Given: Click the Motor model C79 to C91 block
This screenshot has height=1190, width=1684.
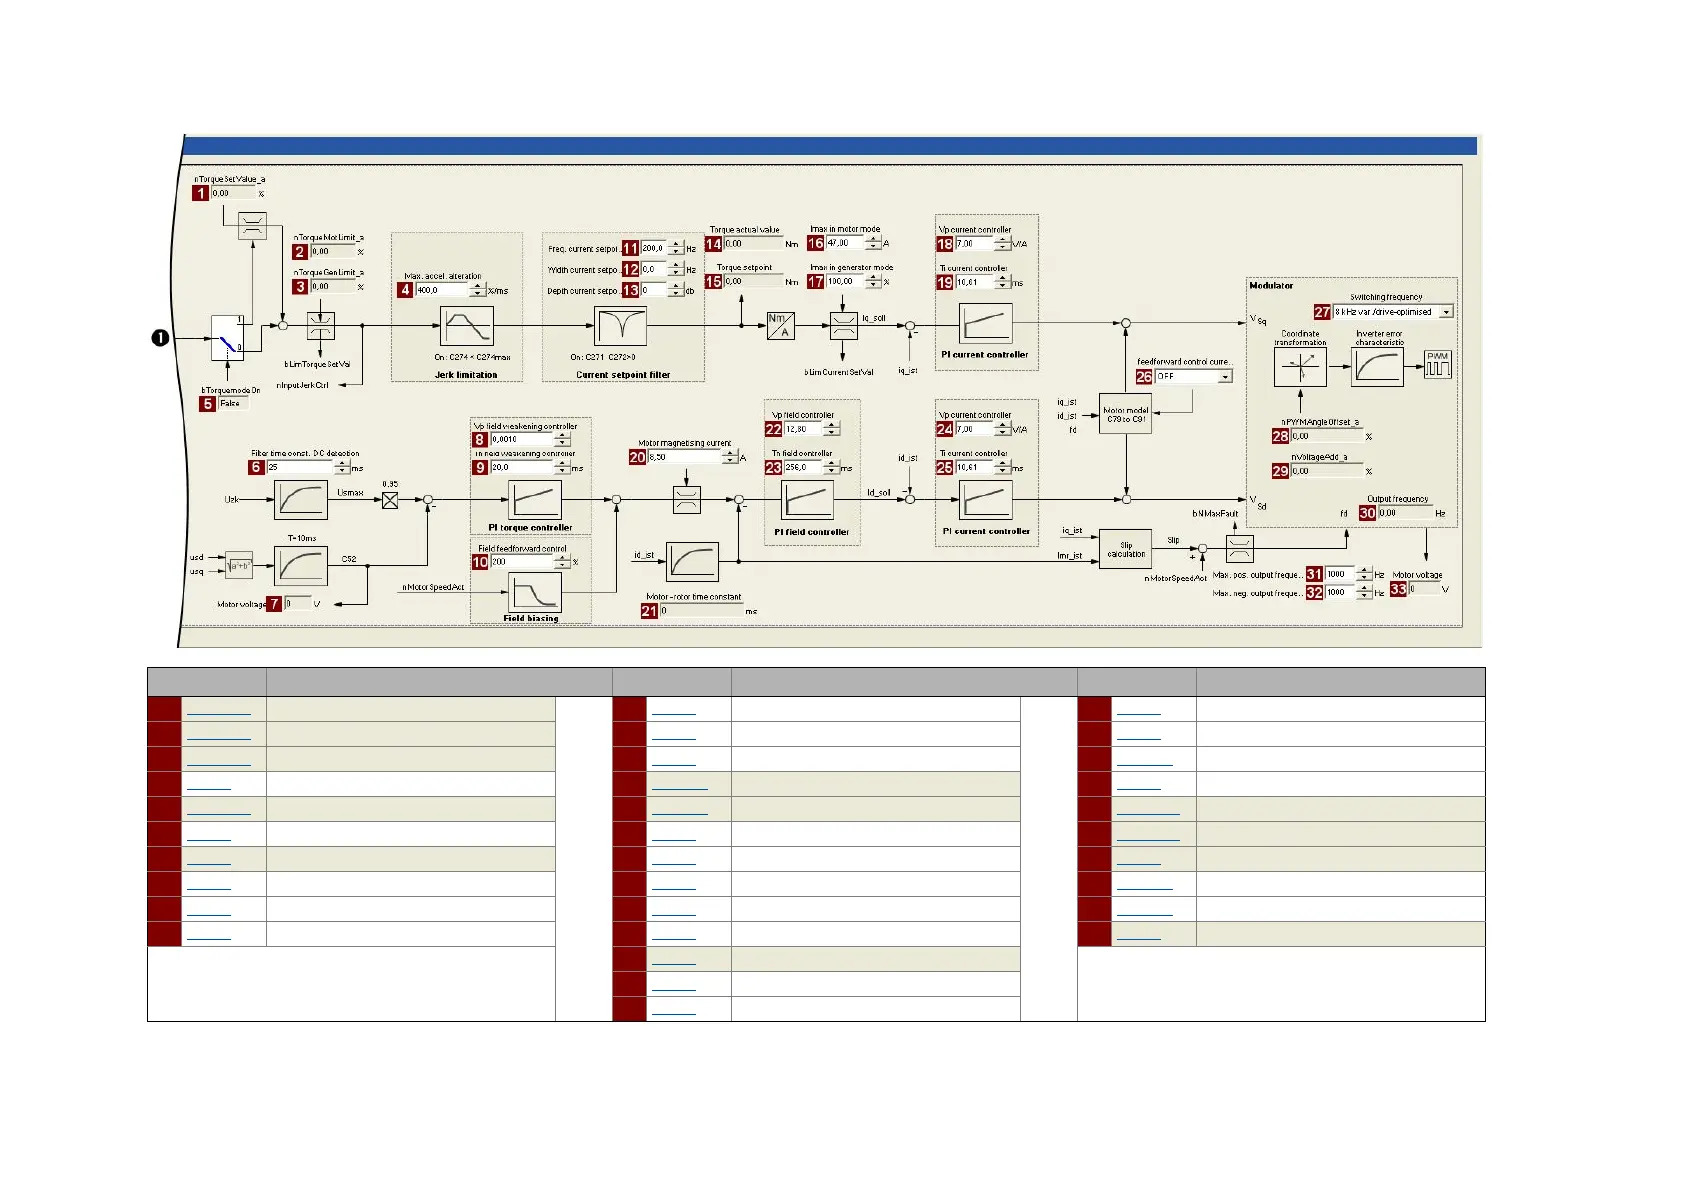Looking at the screenshot, I should click(1125, 413).
